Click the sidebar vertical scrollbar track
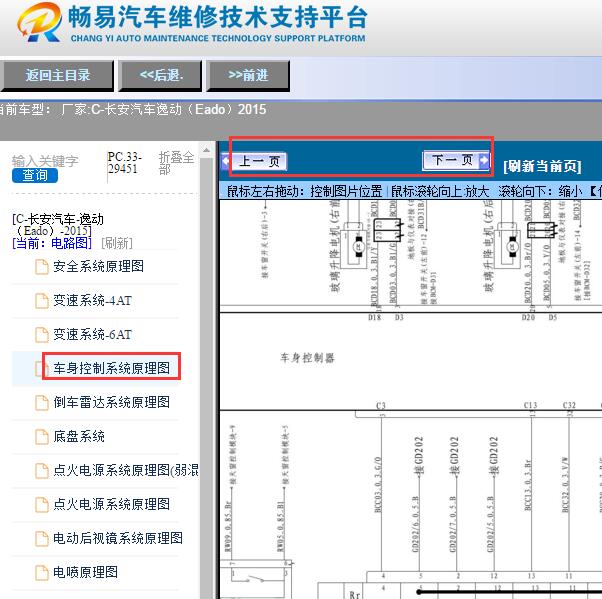This screenshot has width=602, height=599. [x=206, y=376]
